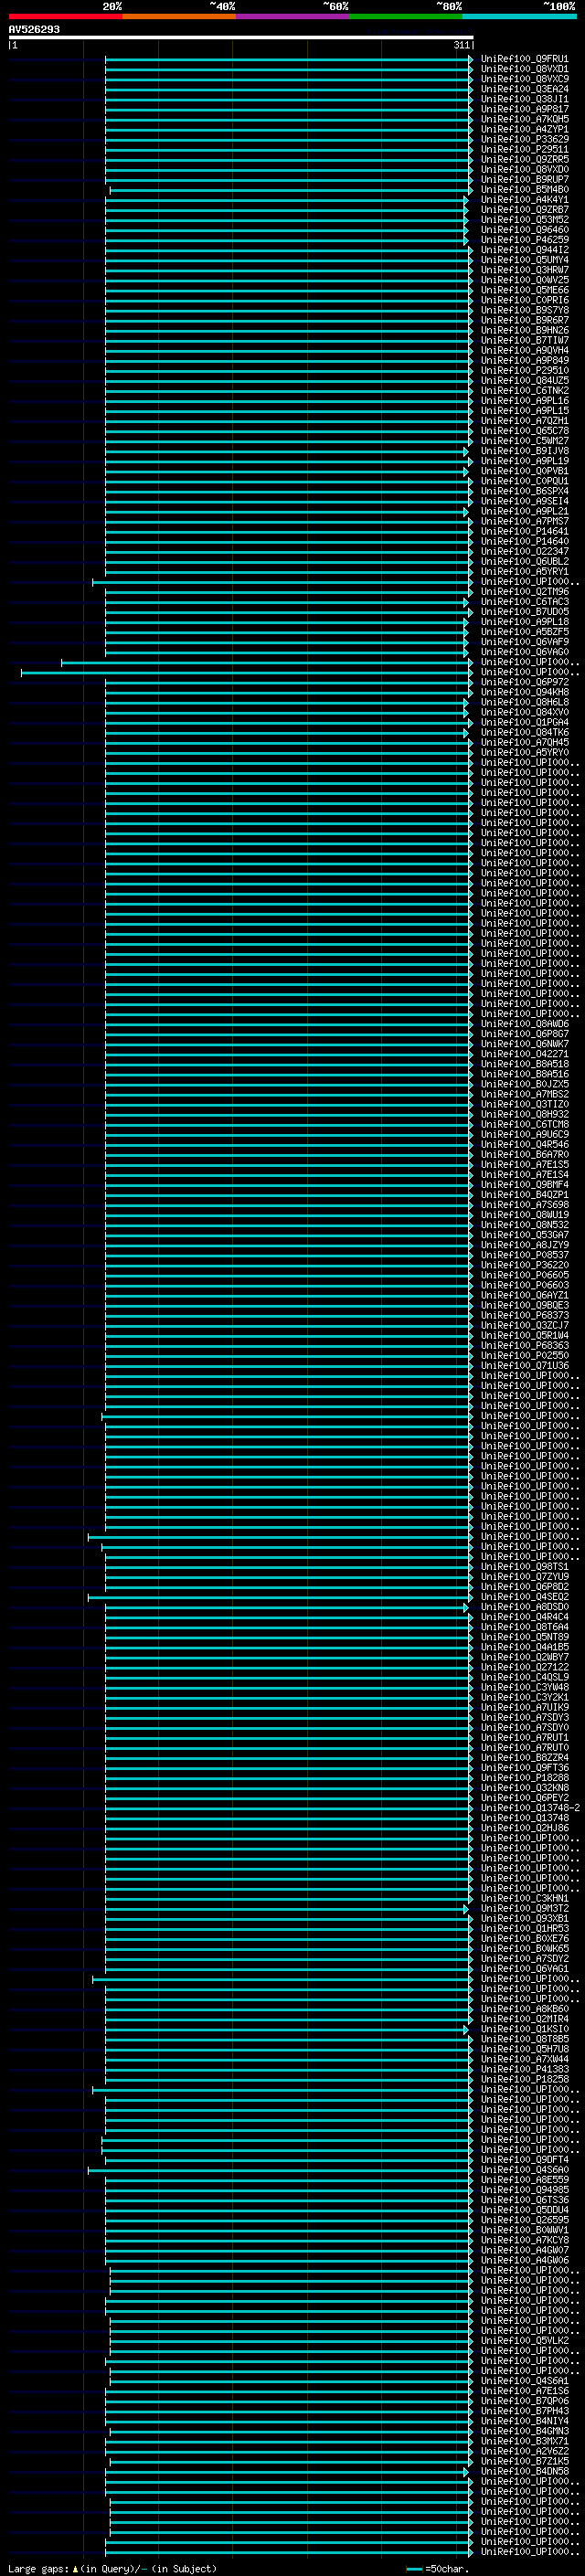Image resolution: width=585 pixels, height=2576 pixels.
Task: Open hit UniRef100_Q3EA24
Action: [524, 89]
